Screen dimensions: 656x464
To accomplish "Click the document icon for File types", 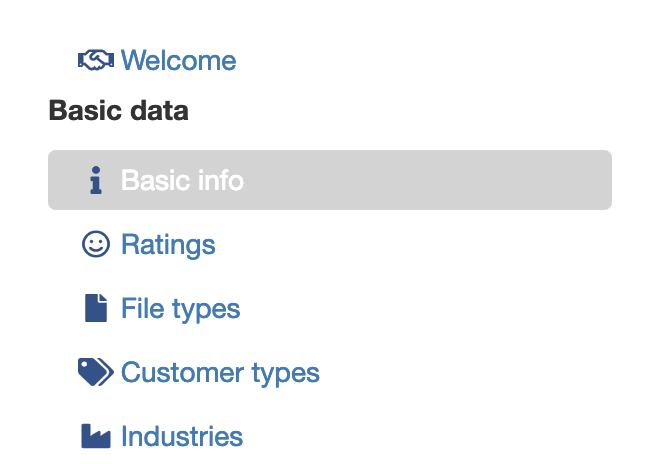I will tap(96, 308).
